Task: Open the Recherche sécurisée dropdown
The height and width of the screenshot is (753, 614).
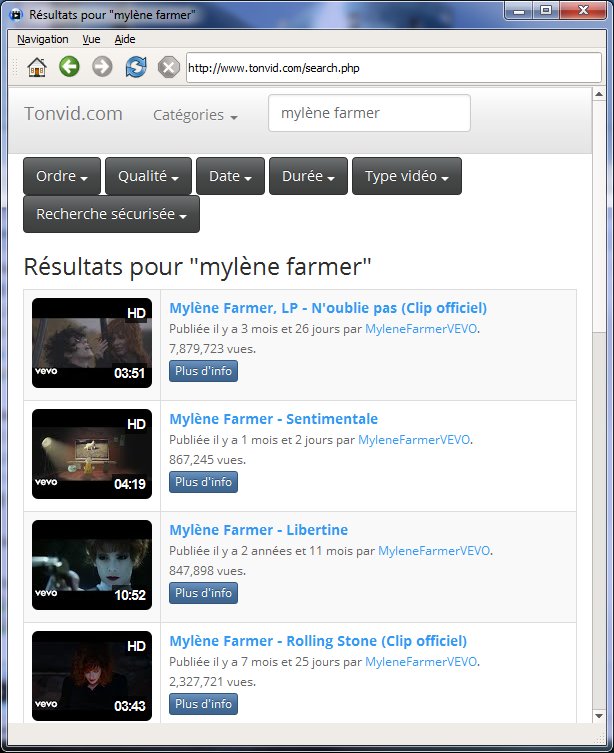Action: pyautogui.click(x=111, y=214)
